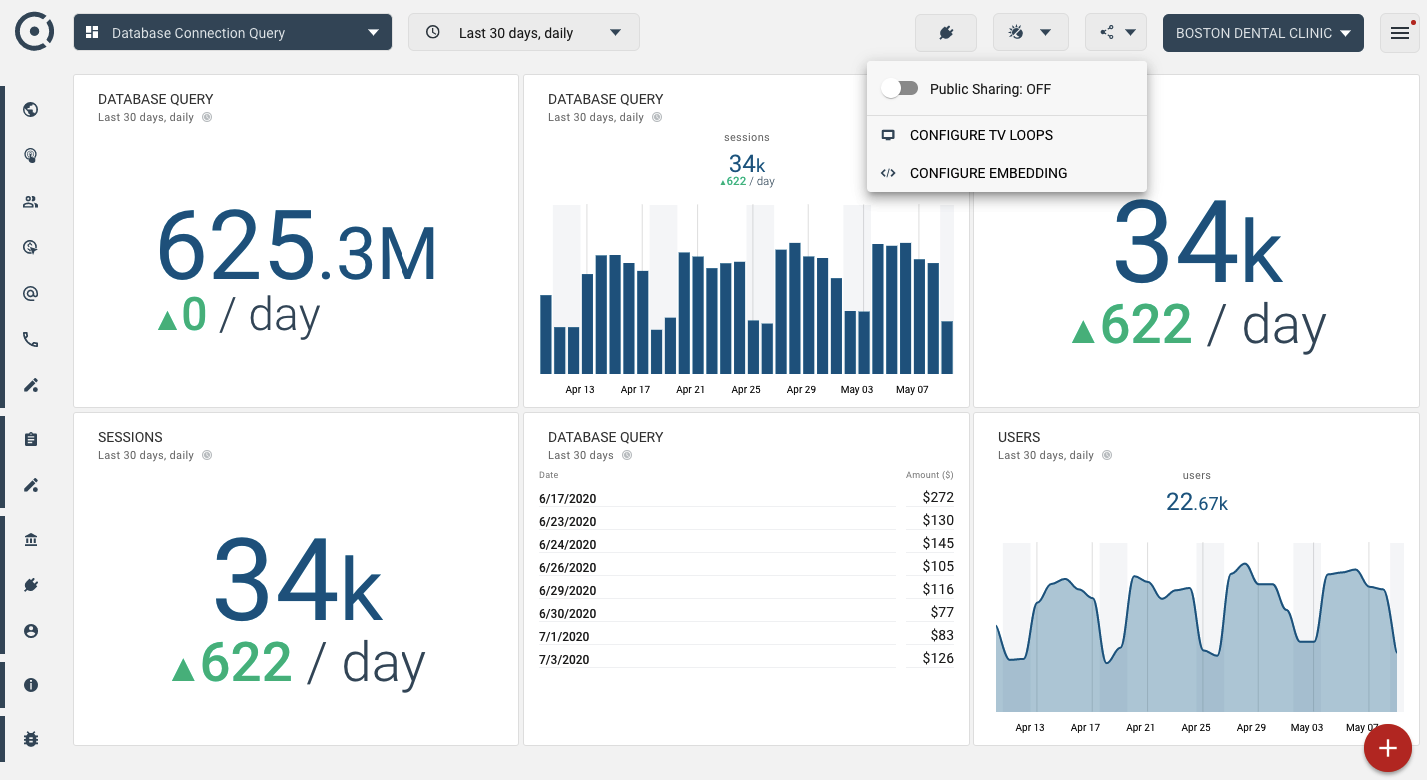Click the plug connections button in top bar
This screenshot has width=1427, height=780.
tap(946, 33)
